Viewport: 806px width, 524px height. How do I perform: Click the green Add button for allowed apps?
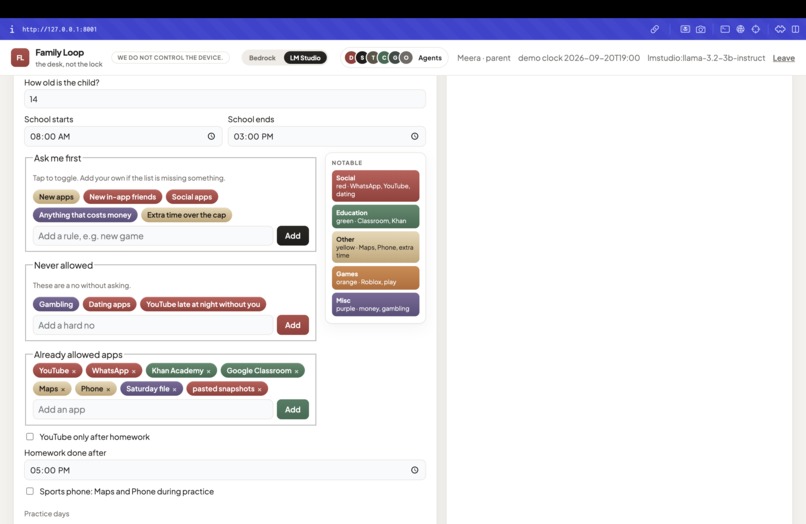coord(292,409)
